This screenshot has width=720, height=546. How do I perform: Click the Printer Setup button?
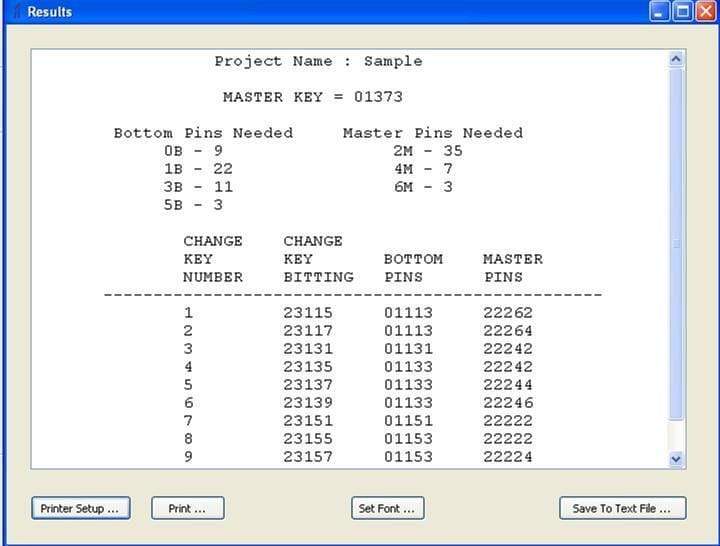pyautogui.click(x=80, y=508)
